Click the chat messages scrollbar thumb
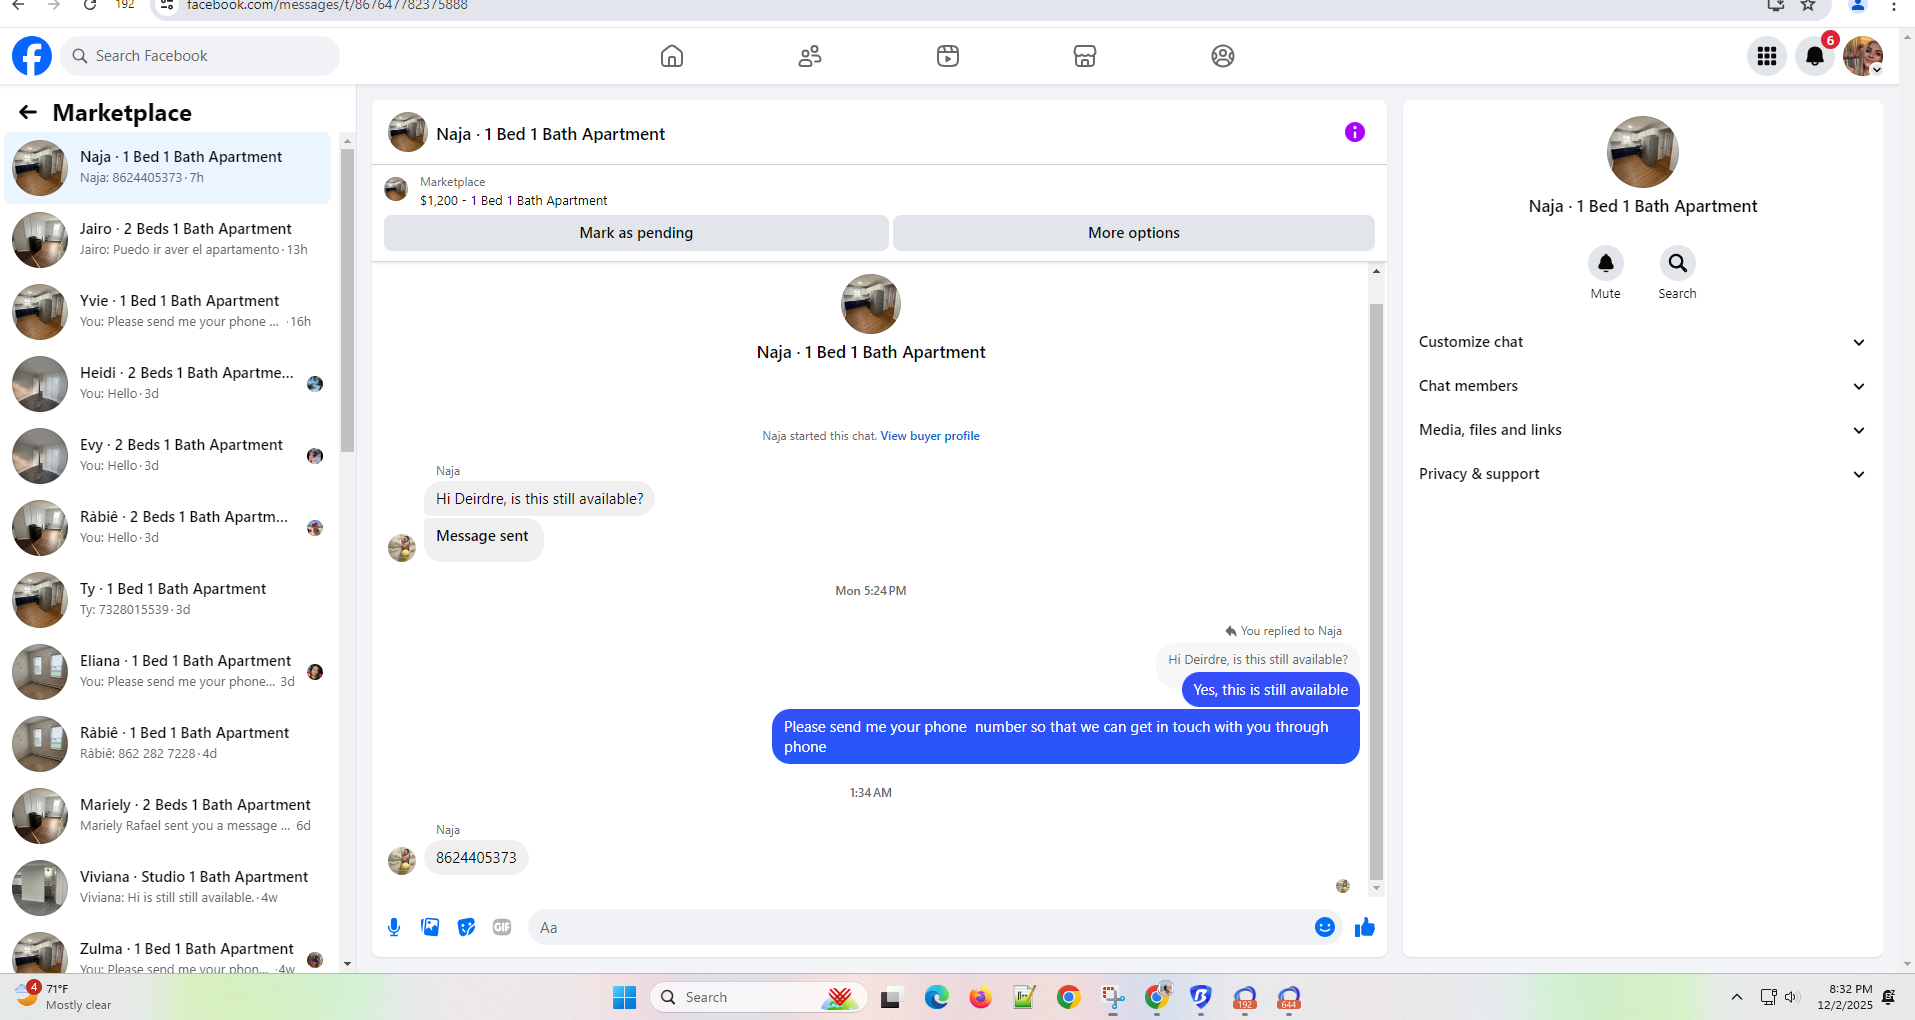Viewport: 1915px width, 1020px height. pos(1376,590)
